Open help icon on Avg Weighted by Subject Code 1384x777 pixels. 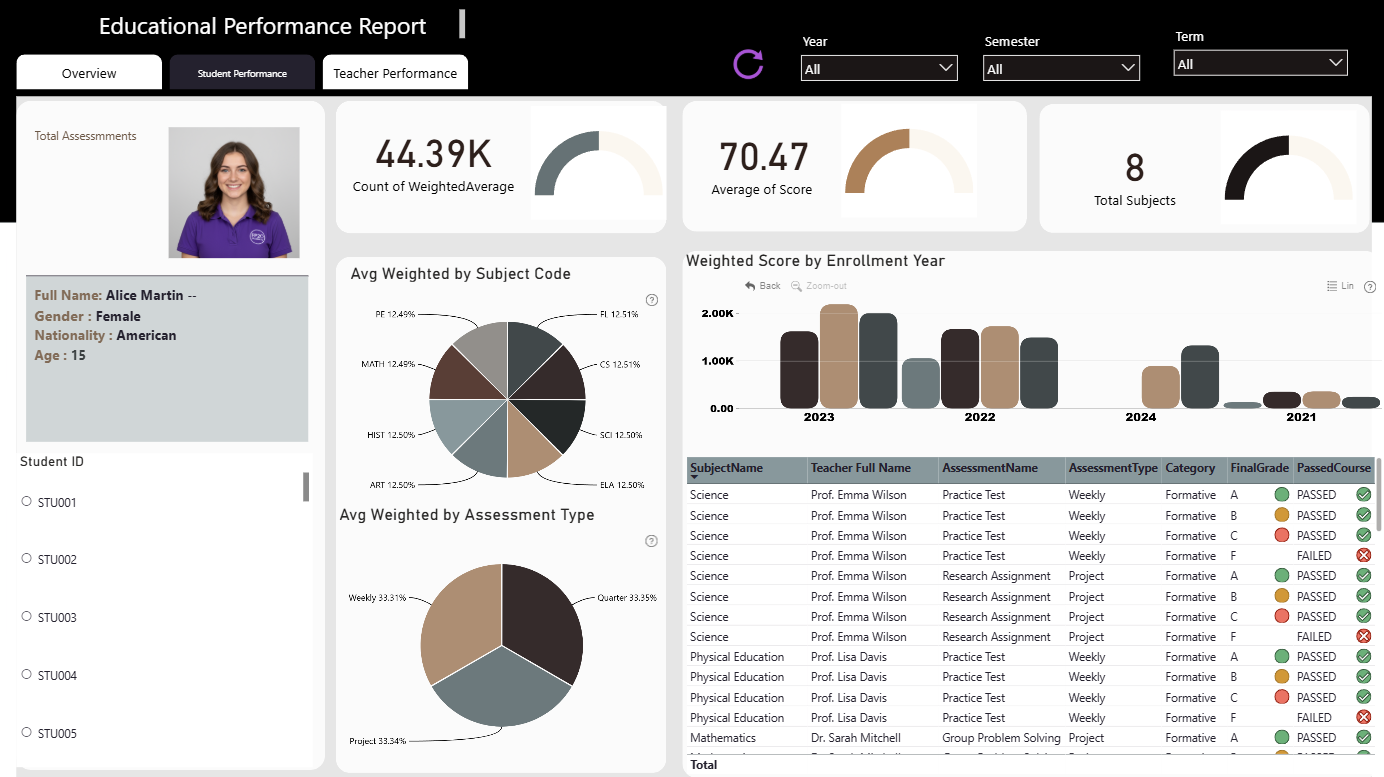pos(652,300)
